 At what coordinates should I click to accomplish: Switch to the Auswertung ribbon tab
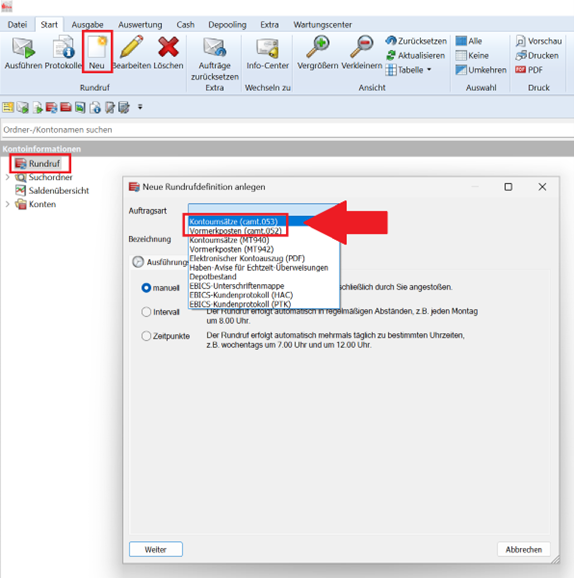click(x=140, y=25)
